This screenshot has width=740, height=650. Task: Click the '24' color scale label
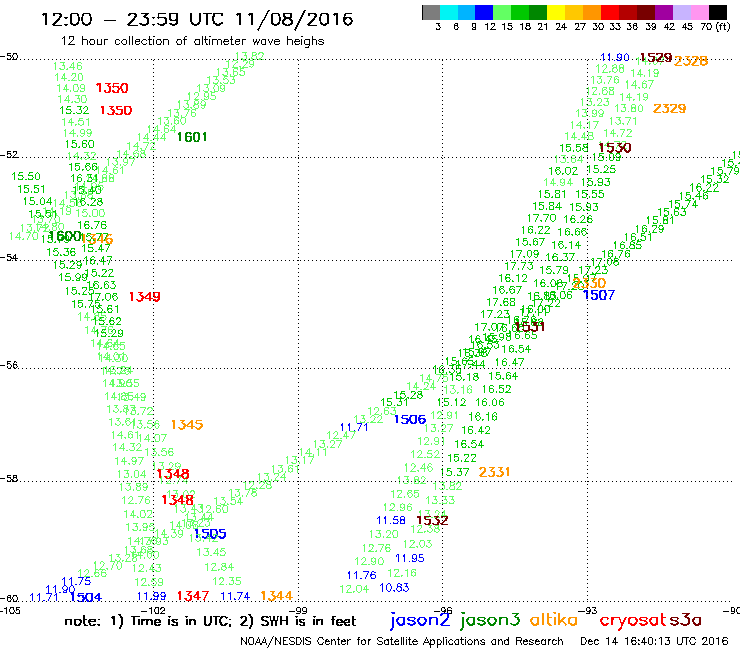click(x=561, y=27)
